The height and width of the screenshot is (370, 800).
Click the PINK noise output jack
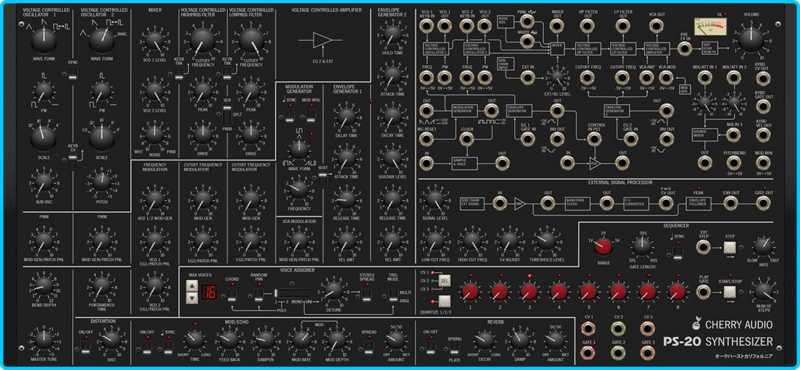[527, 20]
